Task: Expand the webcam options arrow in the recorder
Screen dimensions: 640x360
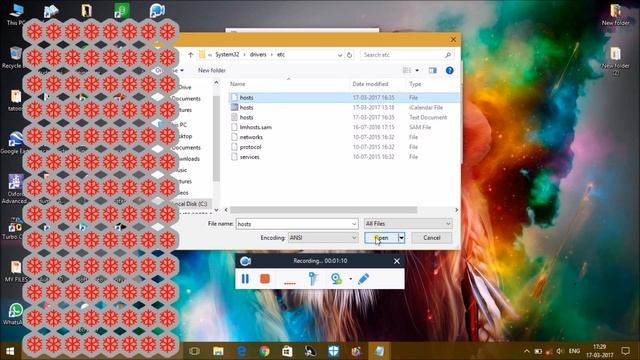Action: pos(350,279)
